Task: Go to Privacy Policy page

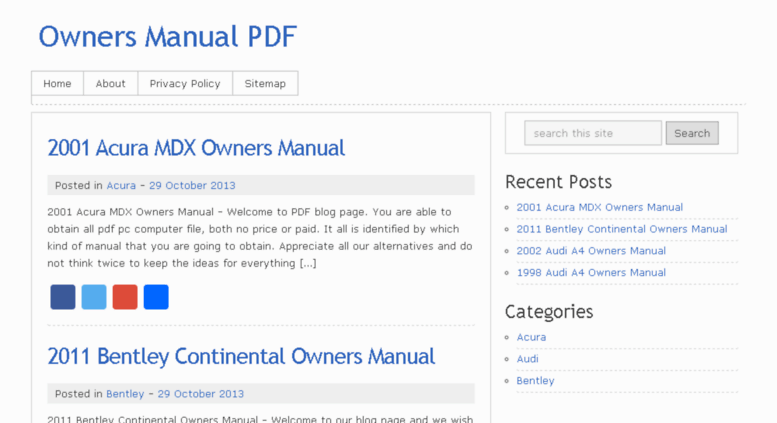Action: click(x=185, y=83)
